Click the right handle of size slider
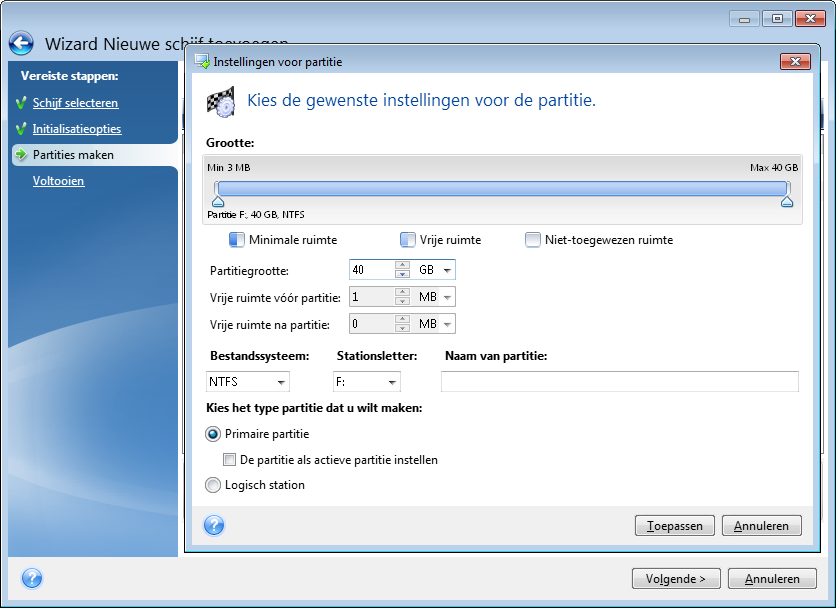 point(787,201)
